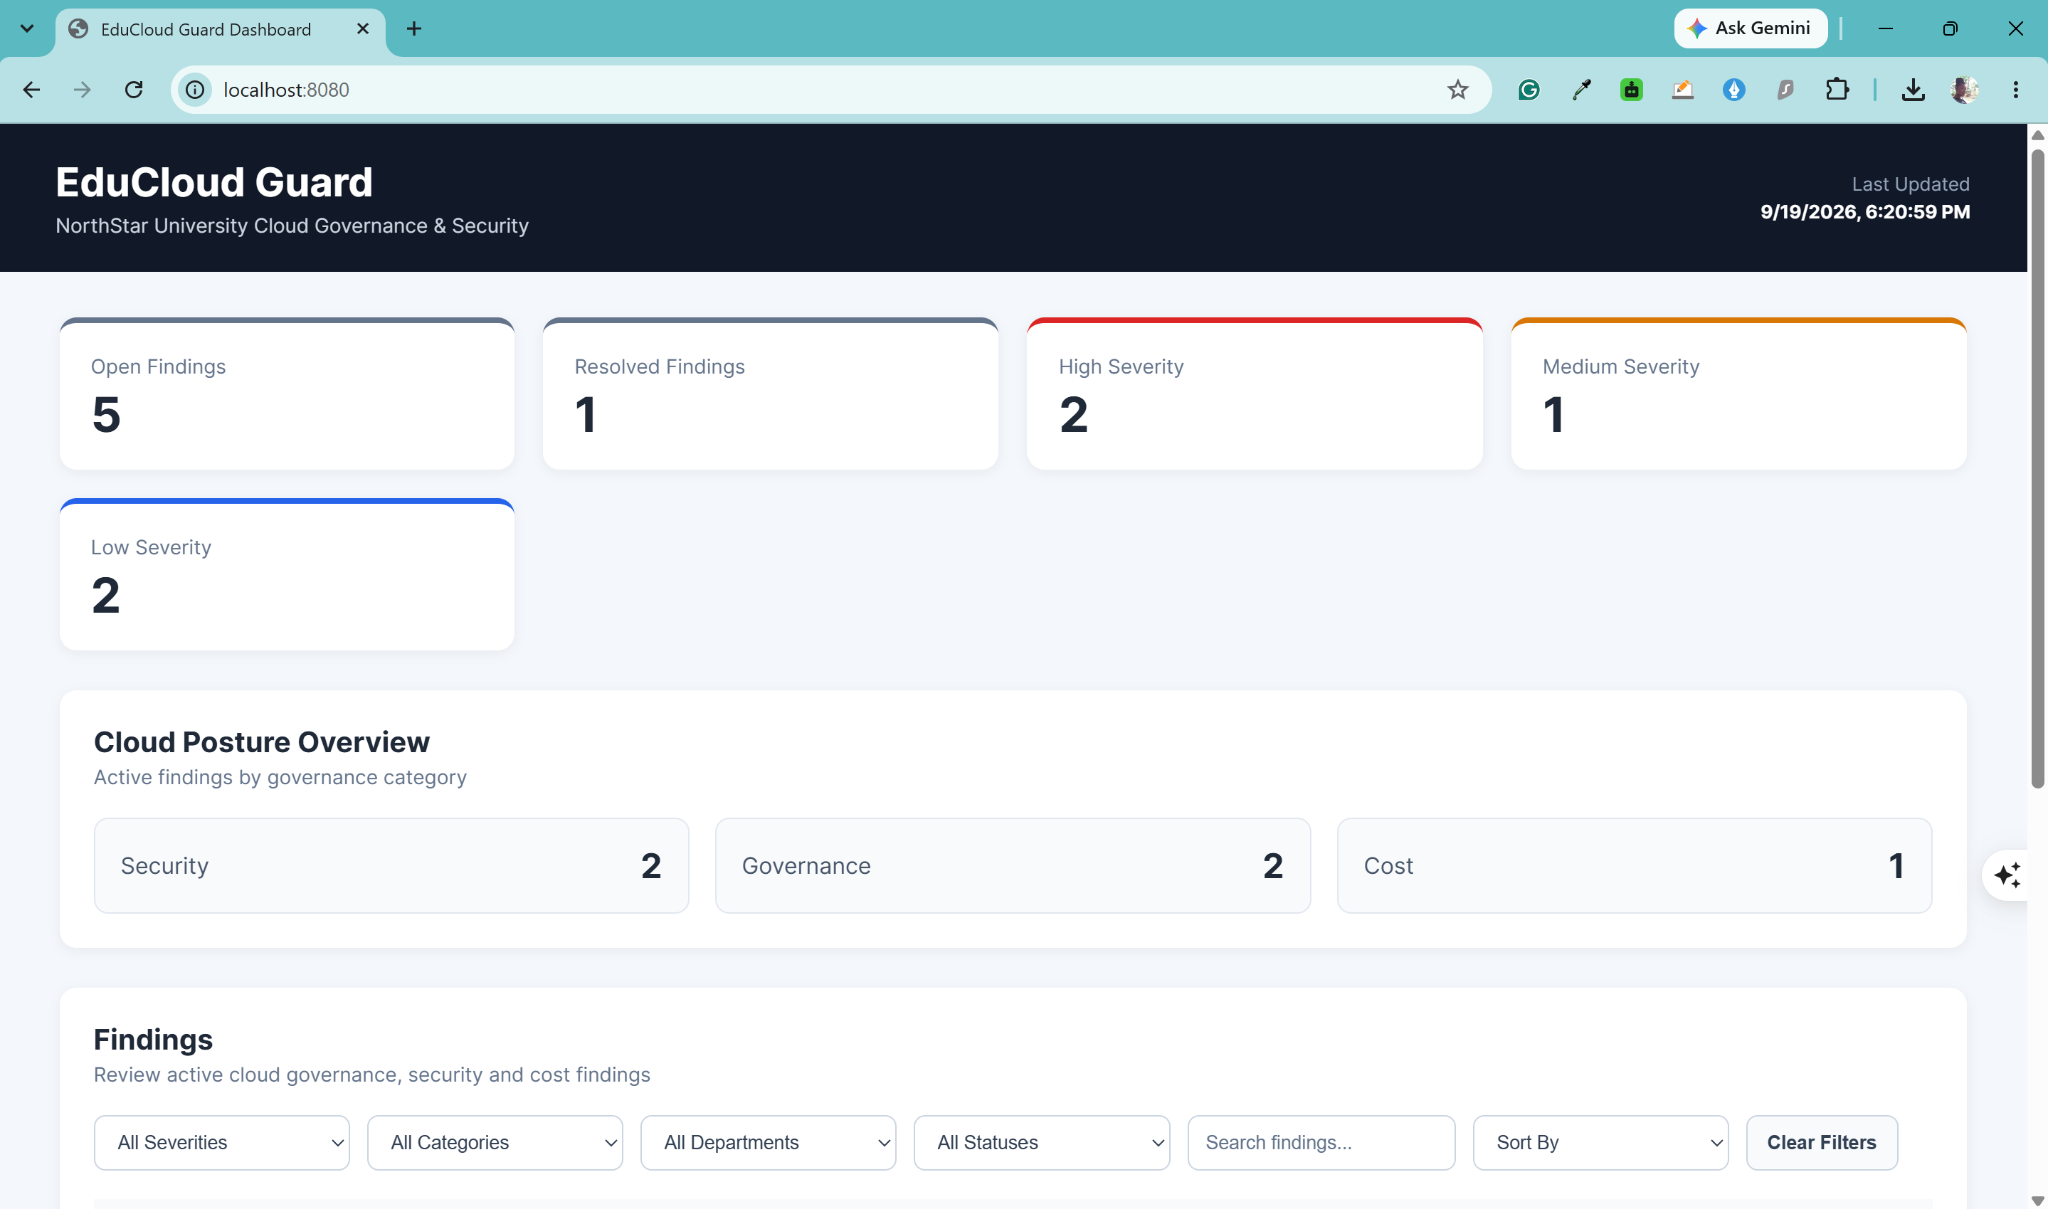Select the Medium Severity card
The height and width of the screenshot is (1209, 2048).
pos(1739,394)
